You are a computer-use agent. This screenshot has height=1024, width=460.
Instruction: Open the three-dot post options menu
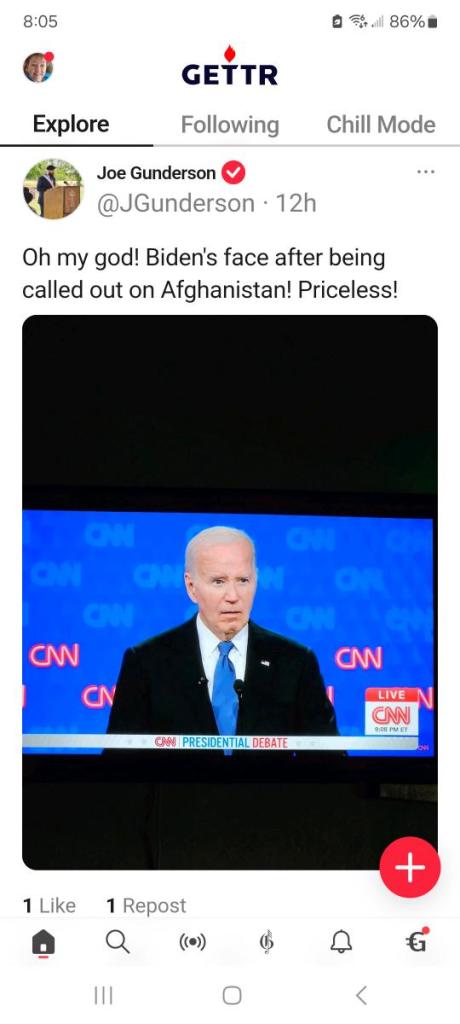pos(425,172)
